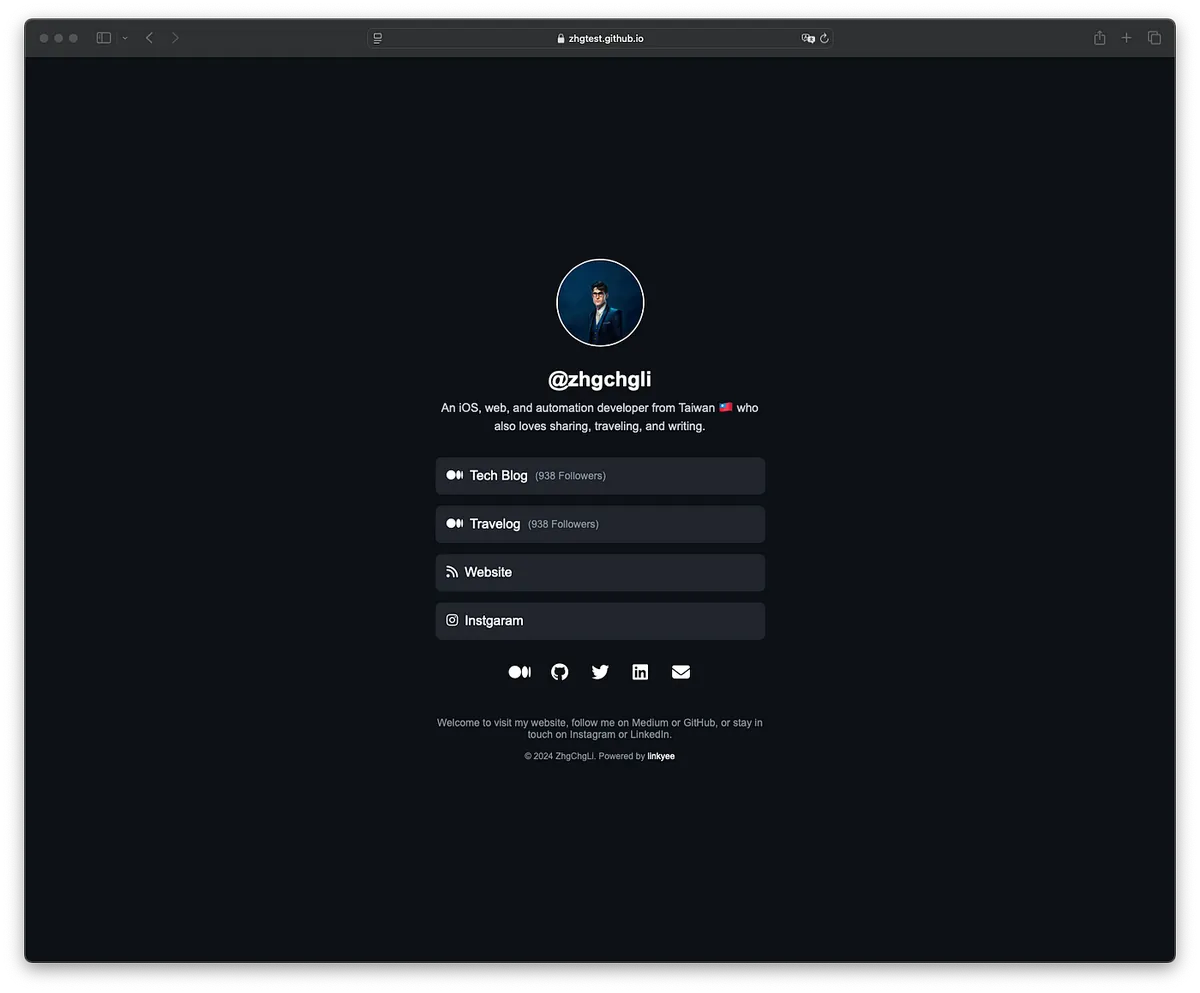The image size is (1200, 993).
Task: Go back to the previous page
Action: [149, 38]
